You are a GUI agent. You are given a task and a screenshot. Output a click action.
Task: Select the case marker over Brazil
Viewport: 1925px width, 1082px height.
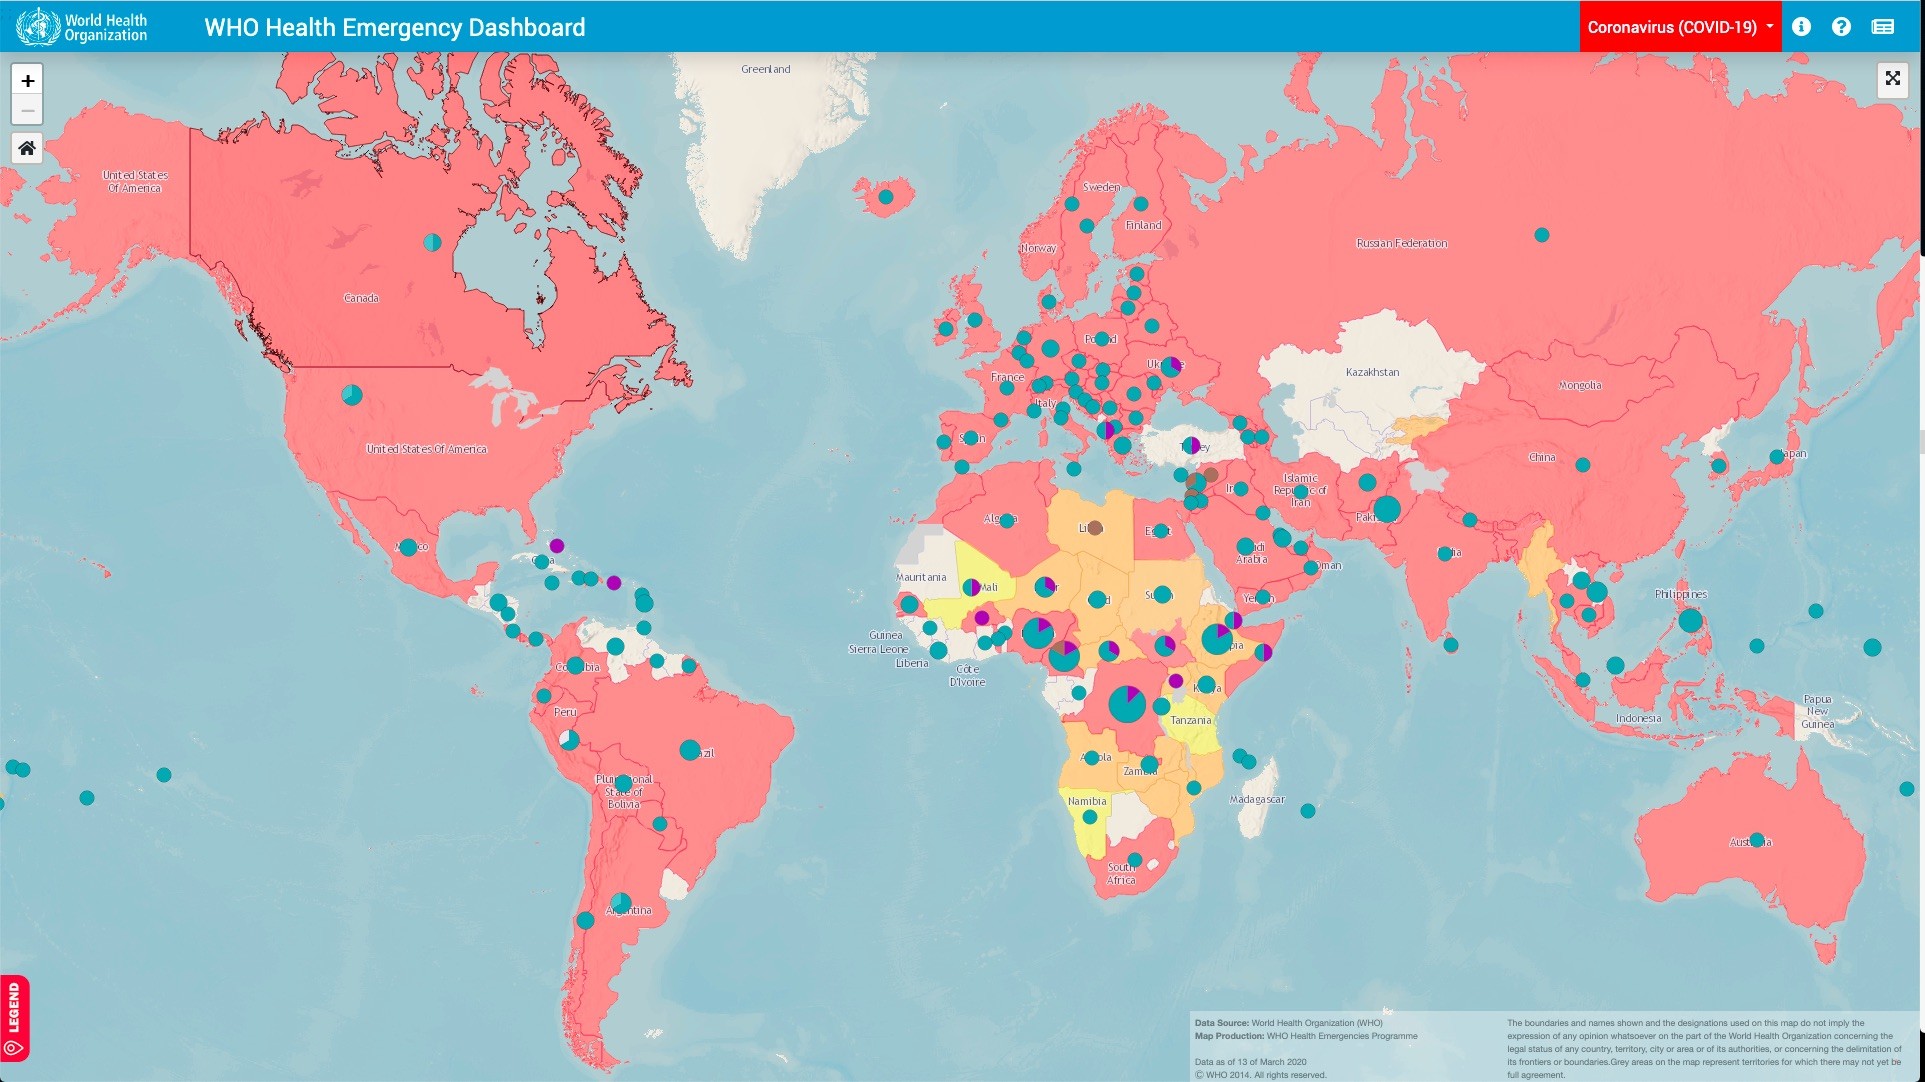click(689, 748)
